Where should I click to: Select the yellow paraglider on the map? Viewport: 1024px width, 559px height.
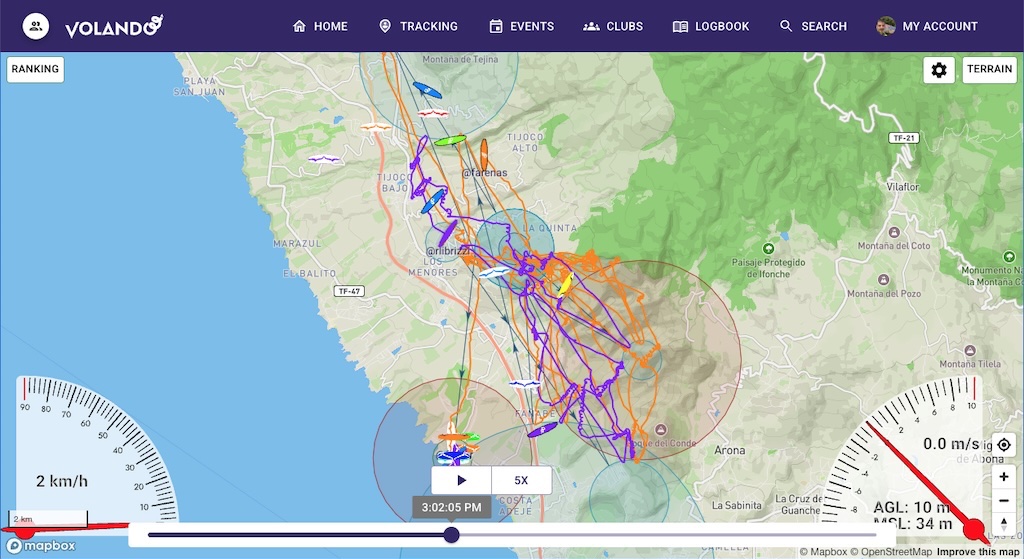pyautogui.click(x=564, y=283)
